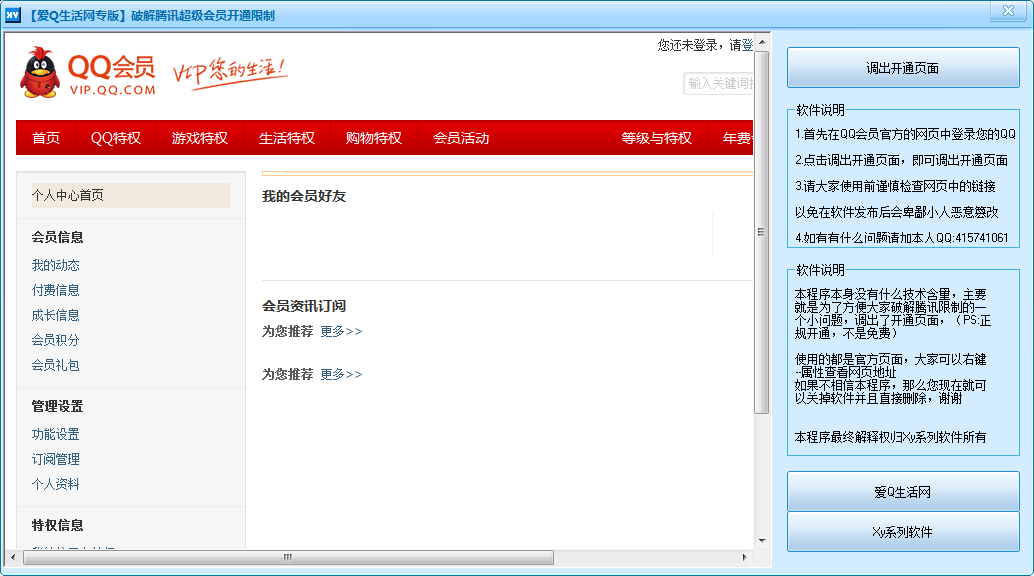Open 订阅管理 sidebar link
1034x576 pixels.
[x=55, y=459]
